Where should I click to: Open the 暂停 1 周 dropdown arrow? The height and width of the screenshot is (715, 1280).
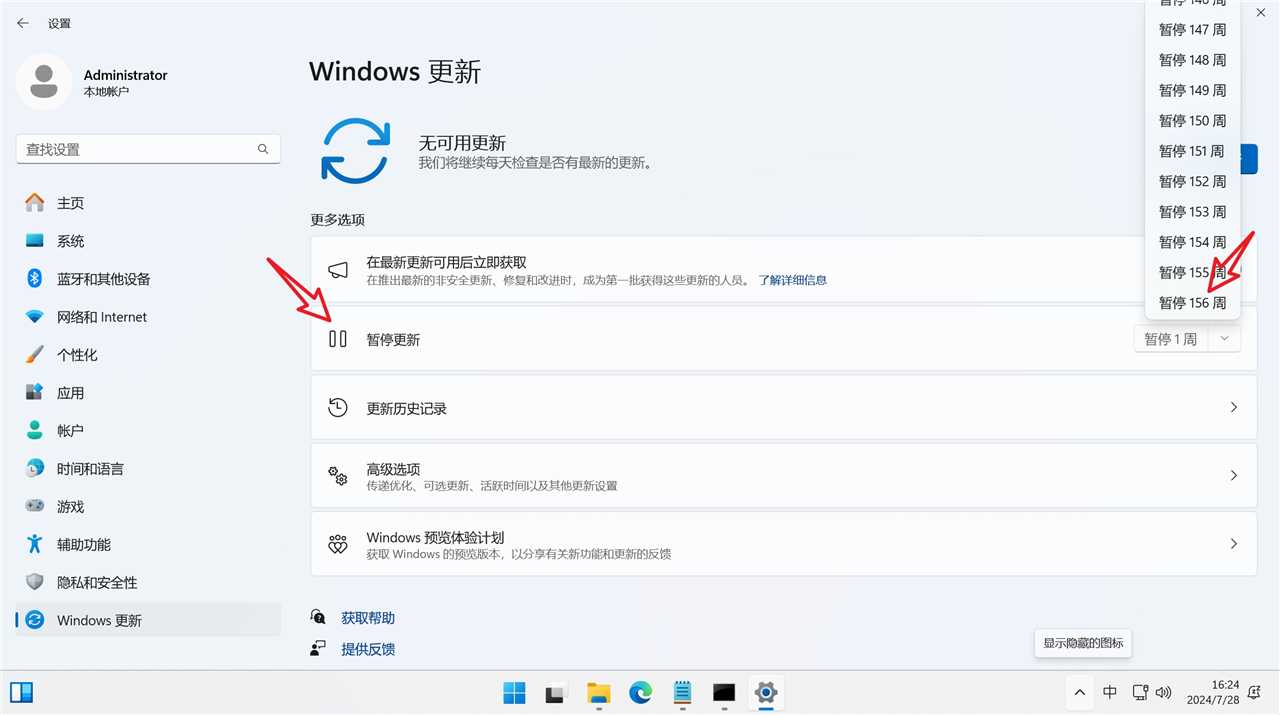click(1225, 339)
